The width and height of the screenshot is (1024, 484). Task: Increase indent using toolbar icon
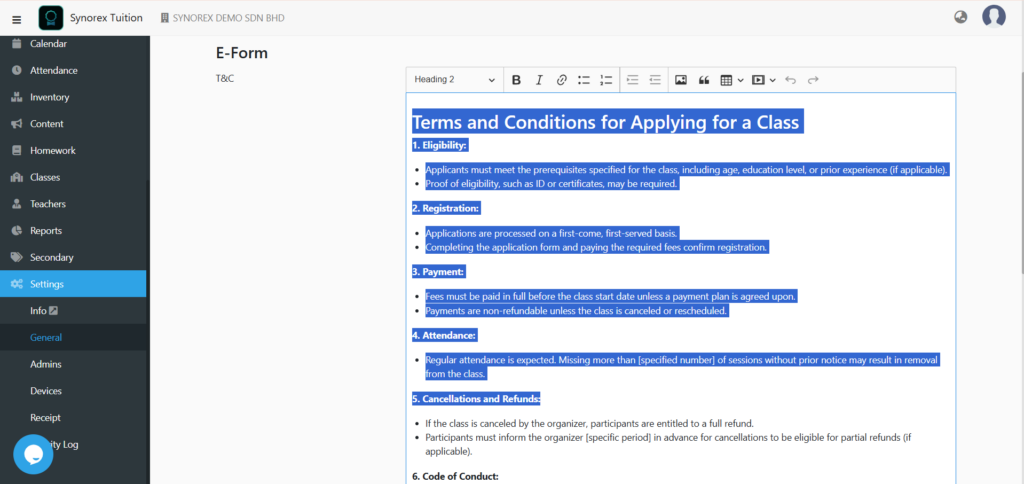click(632, 80)
